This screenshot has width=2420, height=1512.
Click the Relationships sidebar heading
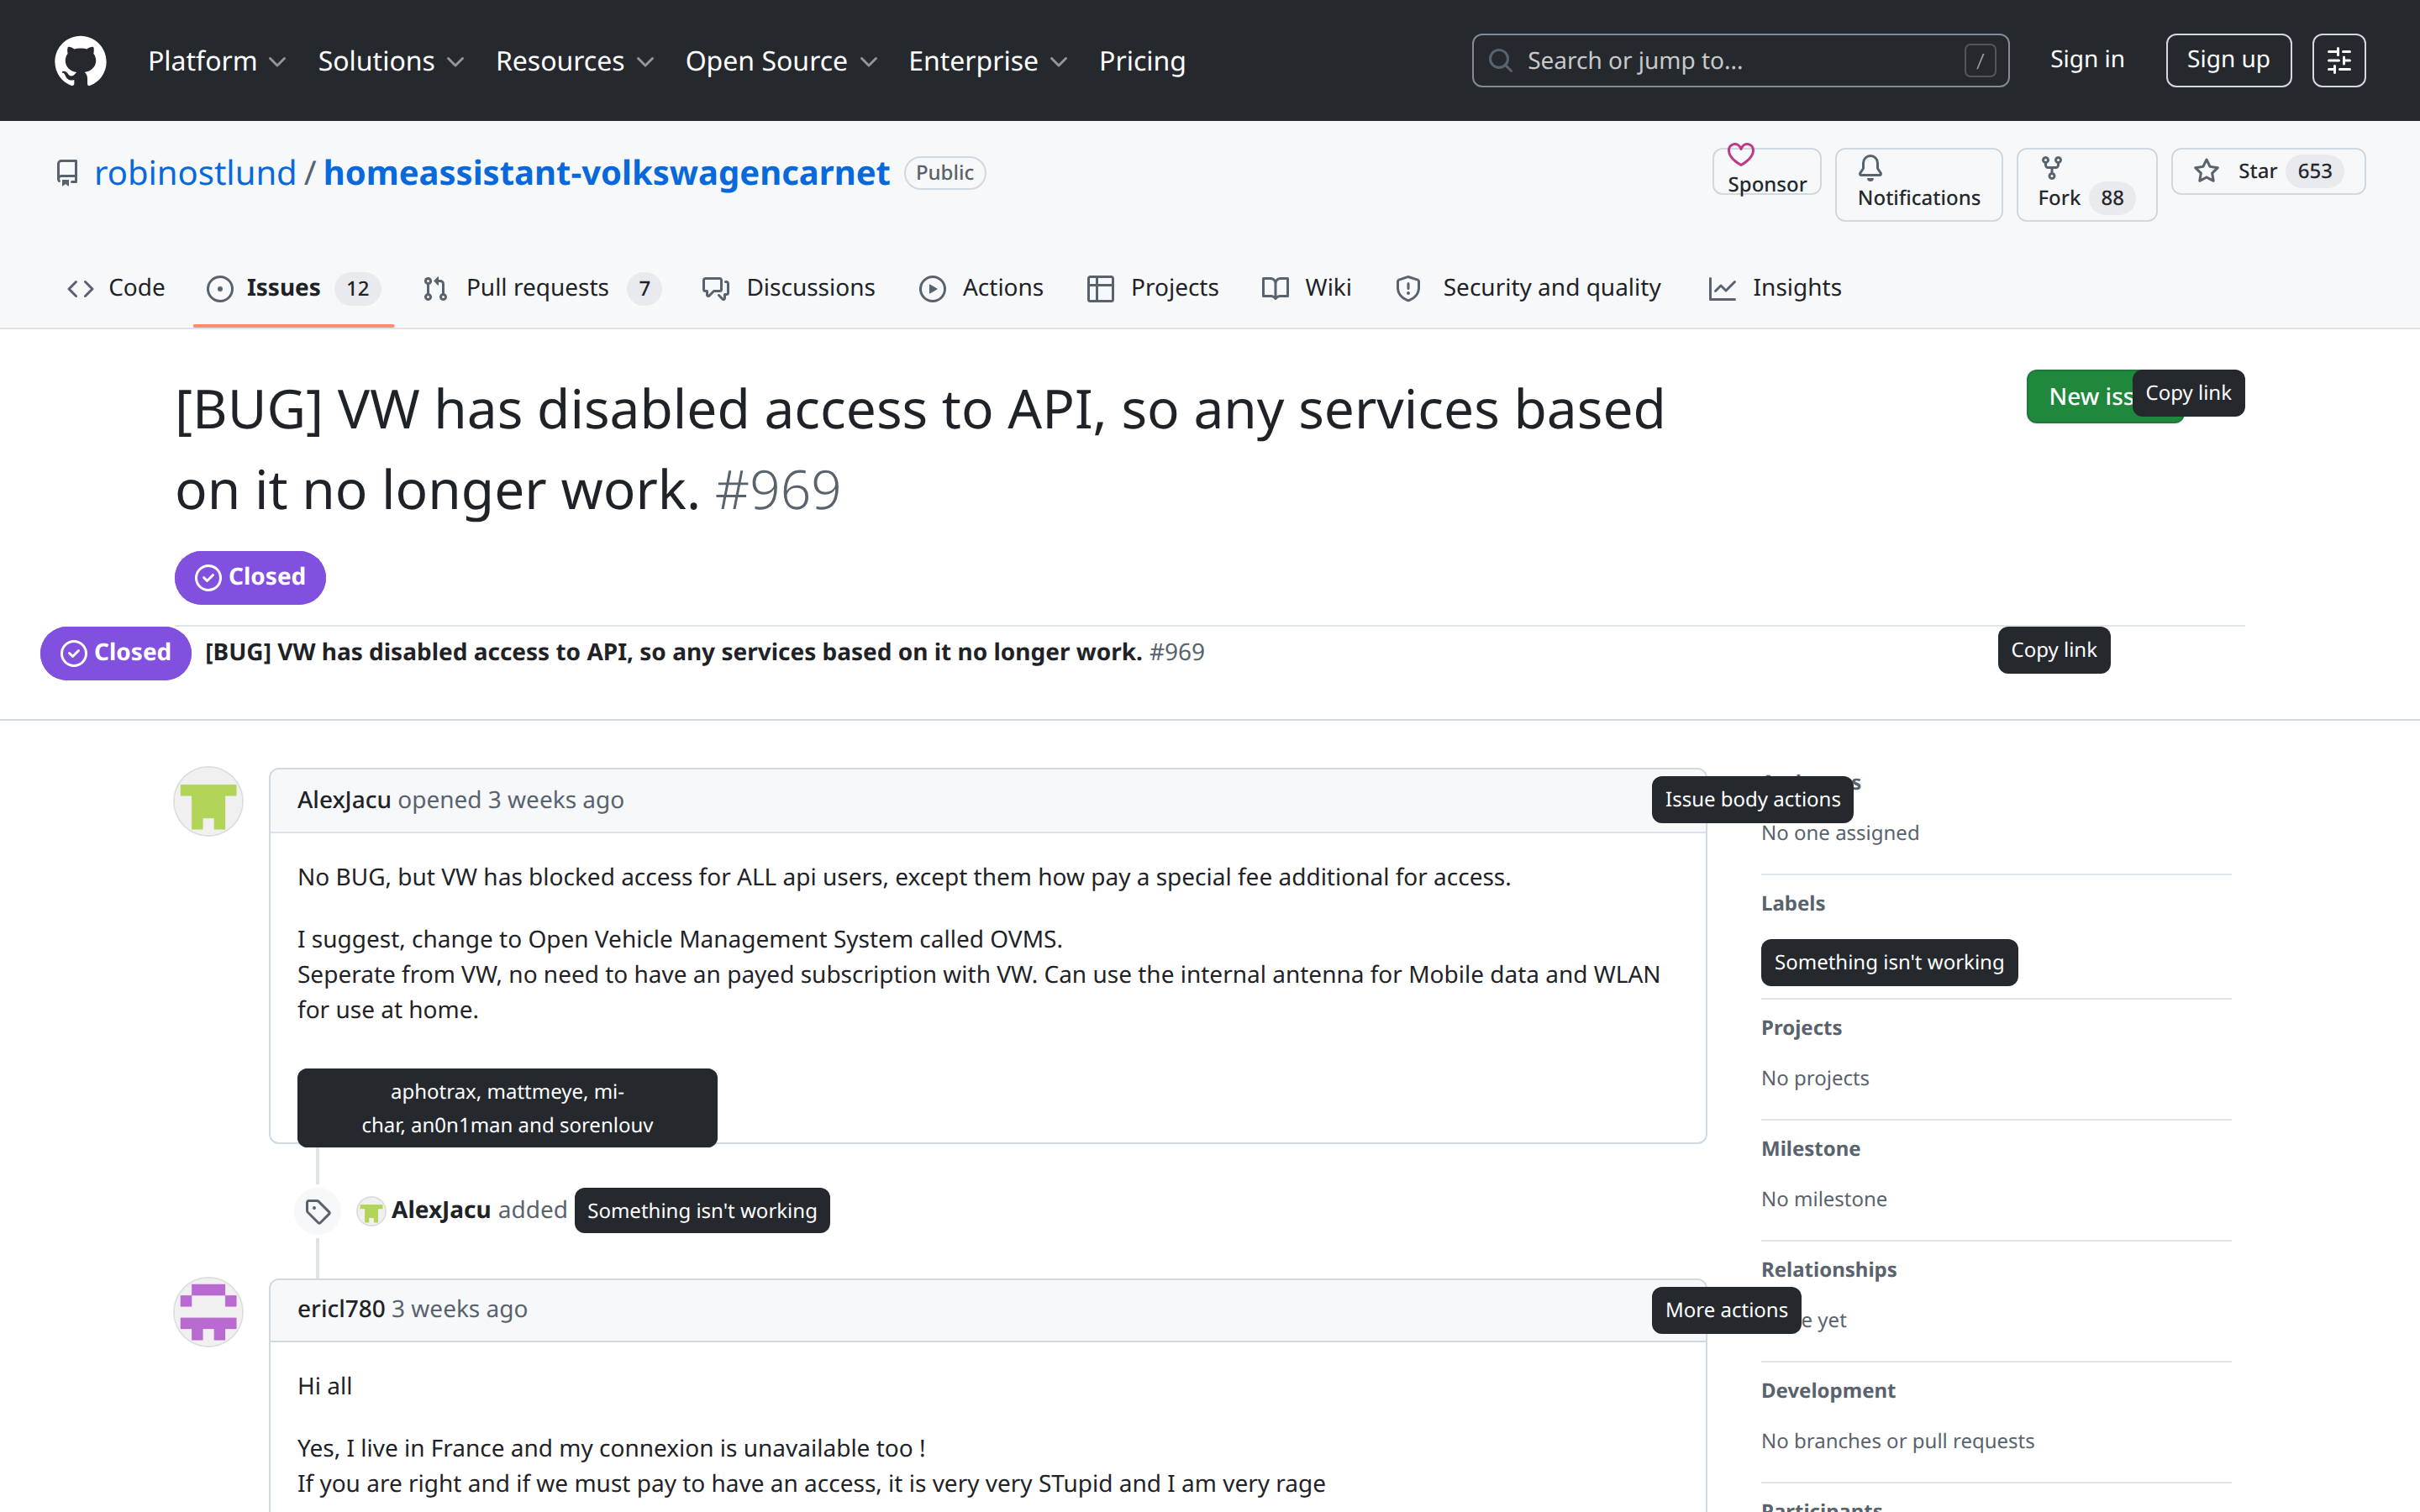(x=1829, y=1269)
